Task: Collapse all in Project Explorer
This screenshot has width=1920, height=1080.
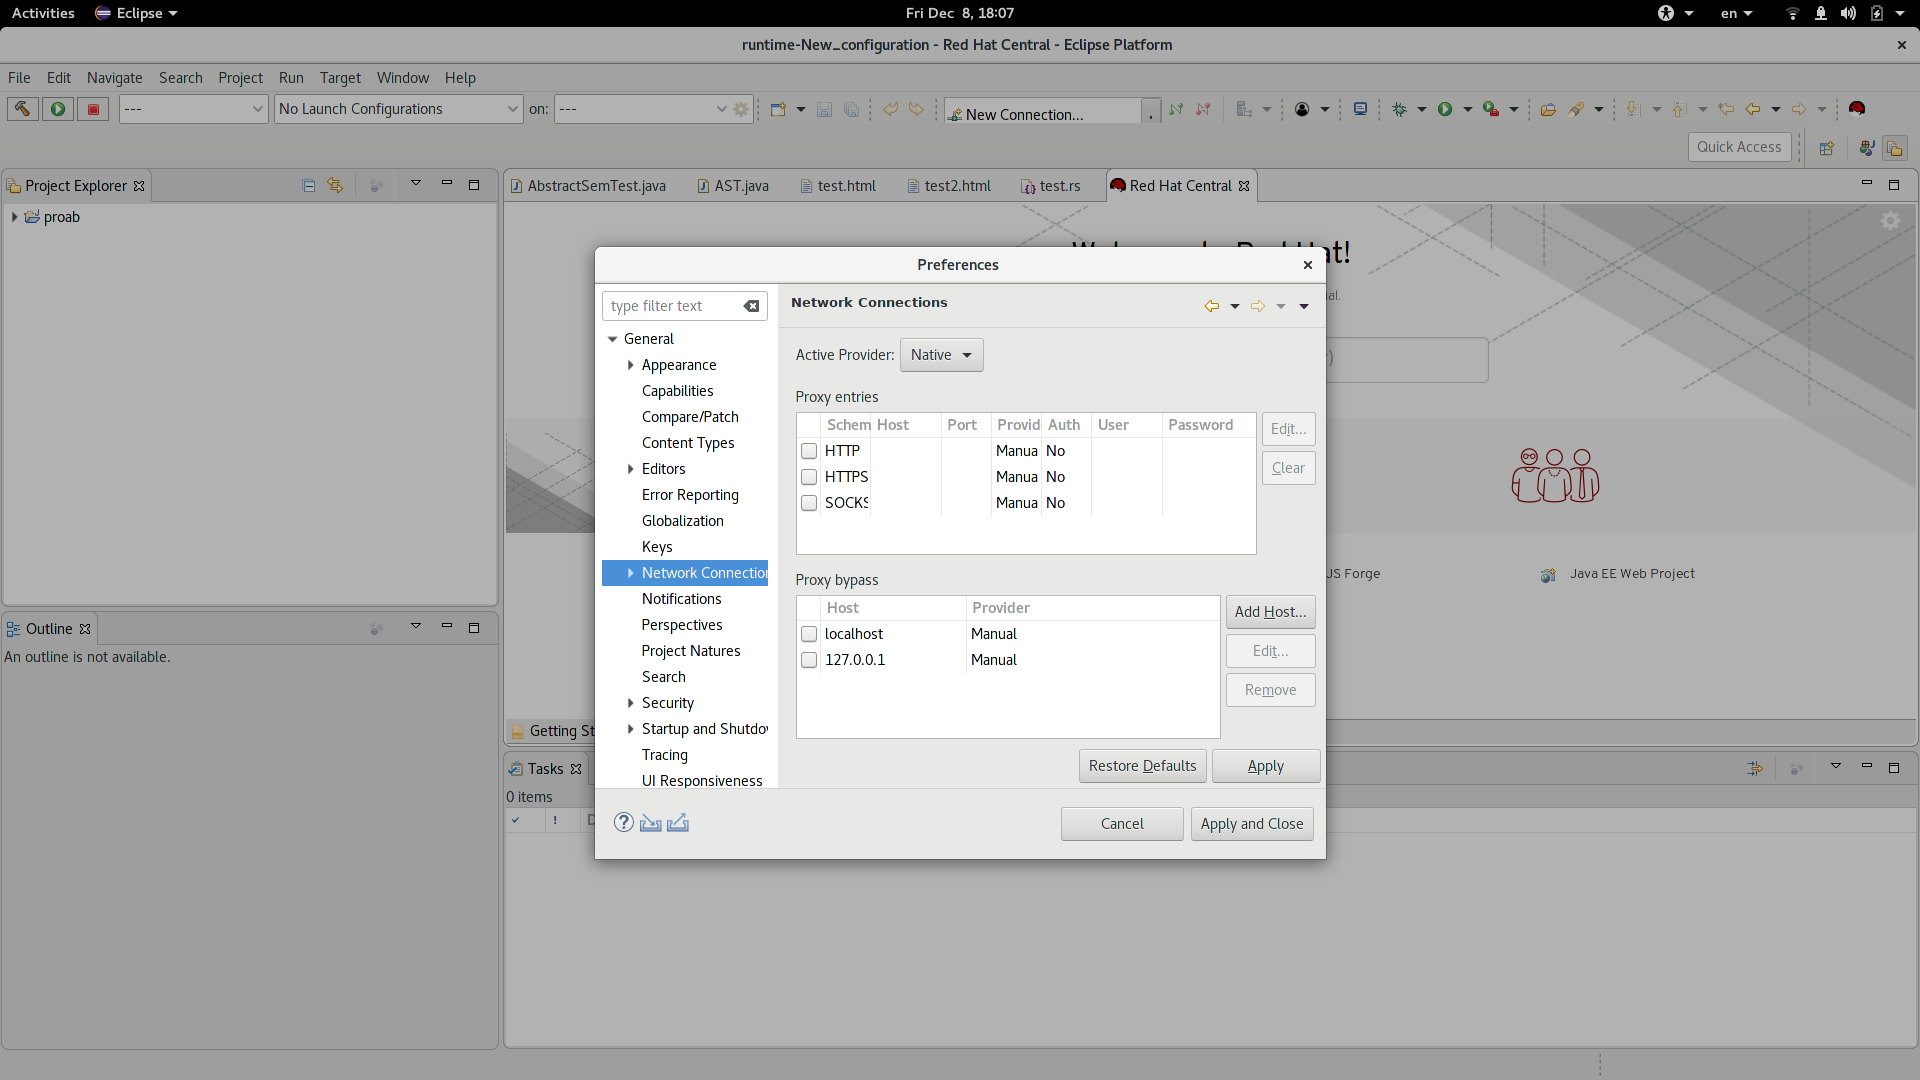Action: (309, 185)
